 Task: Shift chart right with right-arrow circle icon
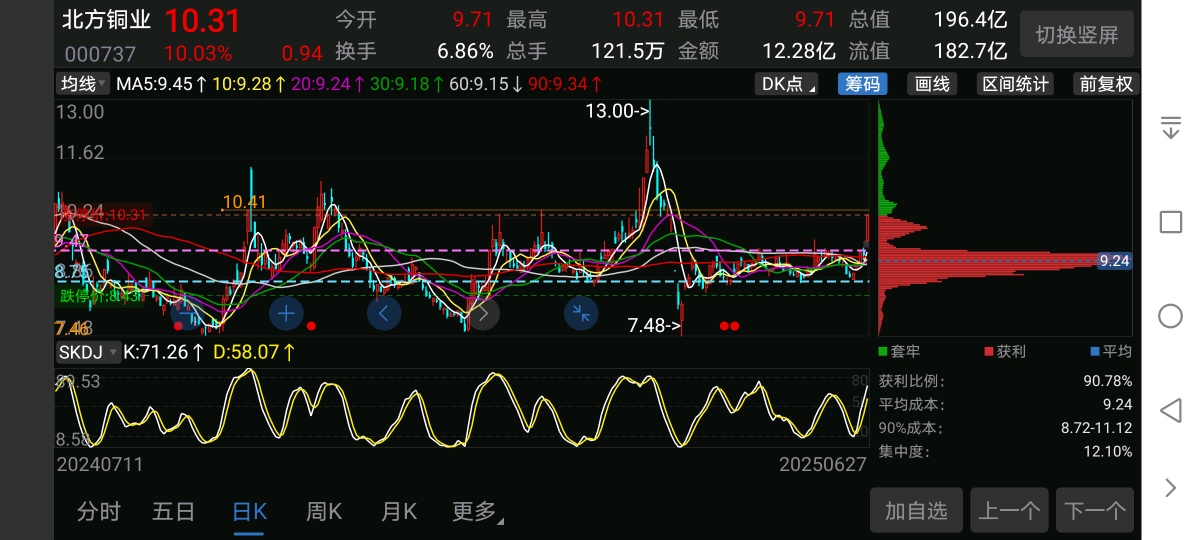[x=482, y=313]
